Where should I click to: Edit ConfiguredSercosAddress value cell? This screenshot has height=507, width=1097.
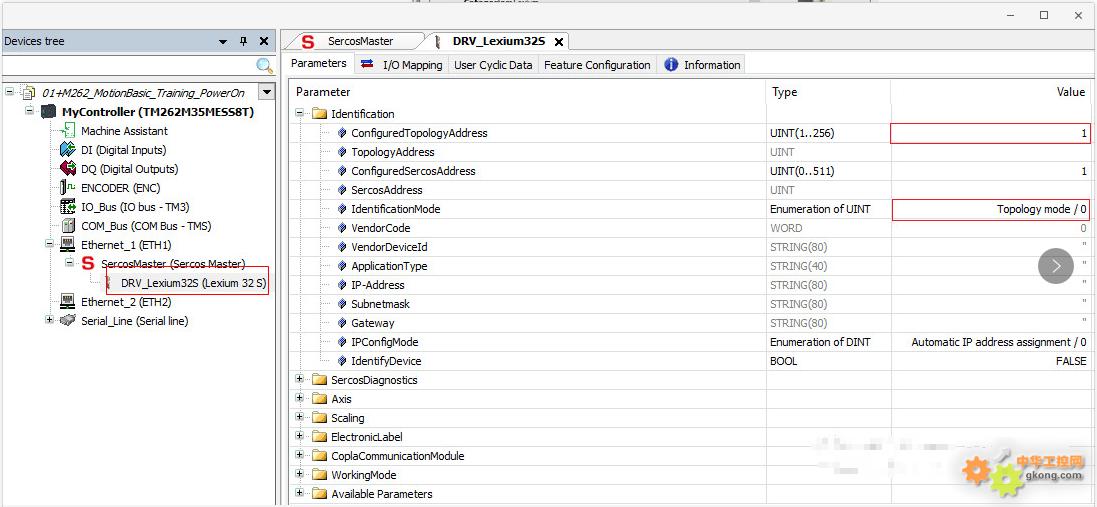click(x=990, y=171)
